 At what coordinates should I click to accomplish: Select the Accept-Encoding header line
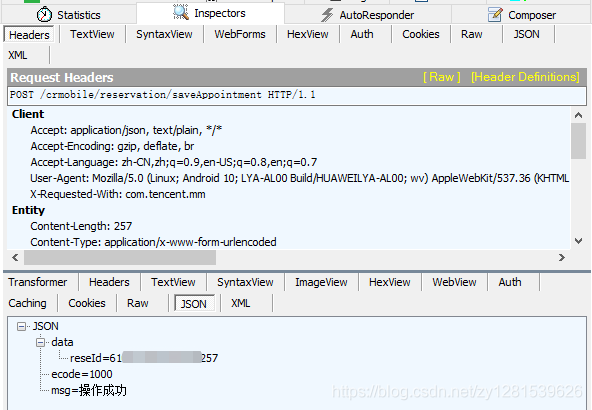pyautogui.click(x=112, y=146)
